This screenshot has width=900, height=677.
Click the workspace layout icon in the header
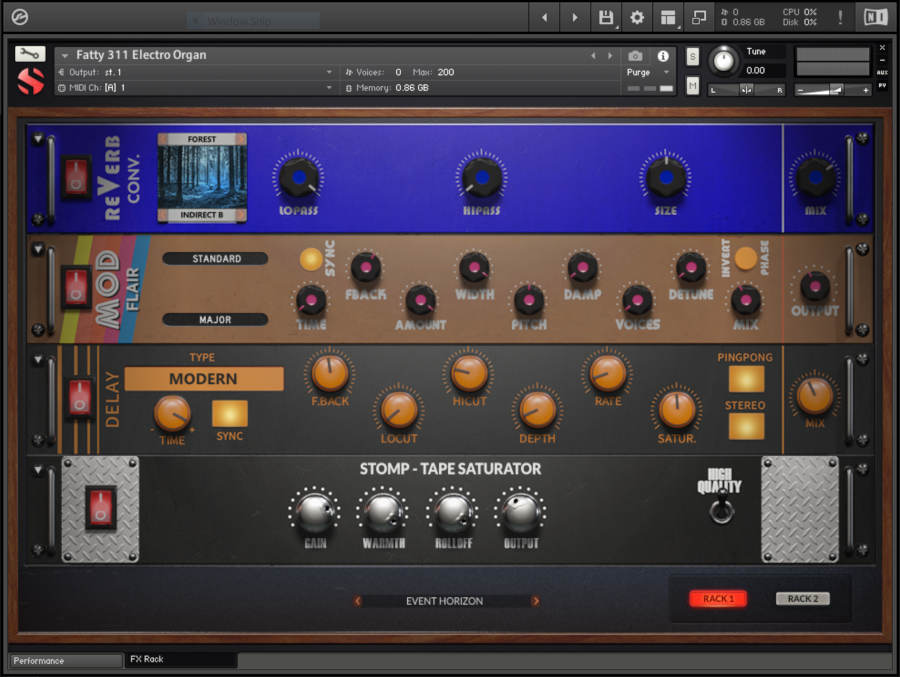pyautogui.click(x=668, y=17)
